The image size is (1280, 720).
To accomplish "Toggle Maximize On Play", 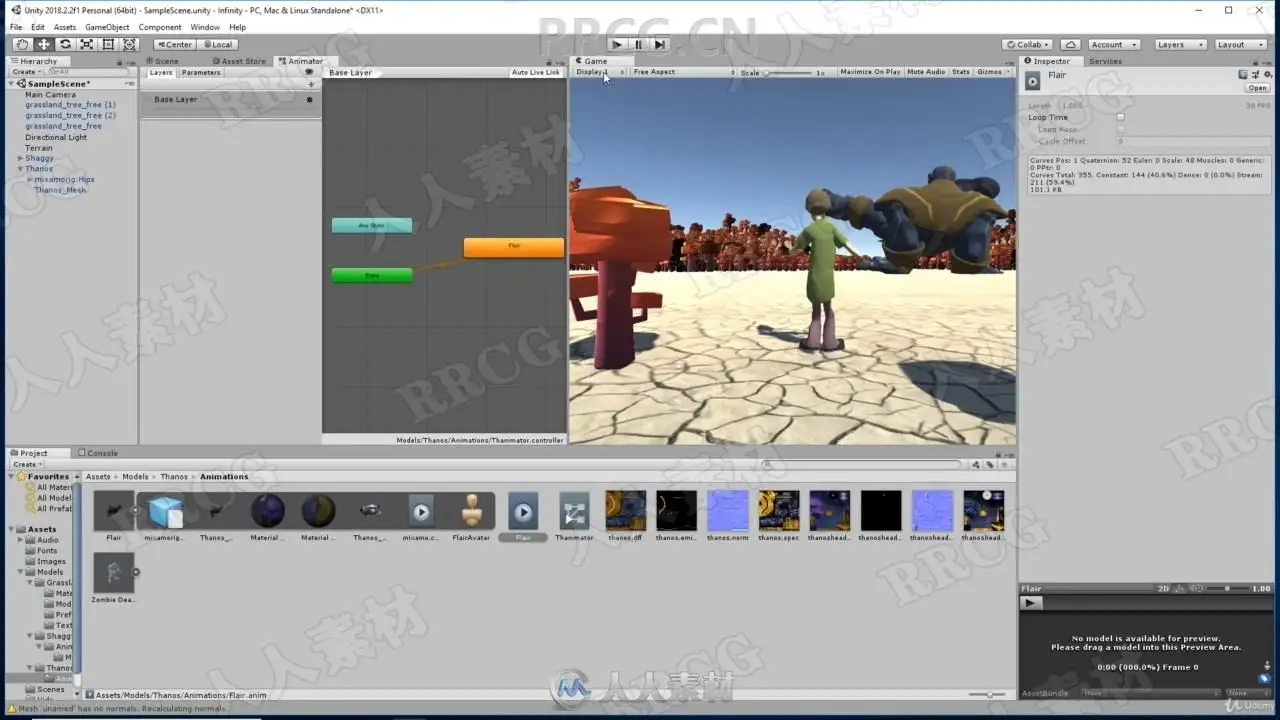I will [x=870, y=72].
